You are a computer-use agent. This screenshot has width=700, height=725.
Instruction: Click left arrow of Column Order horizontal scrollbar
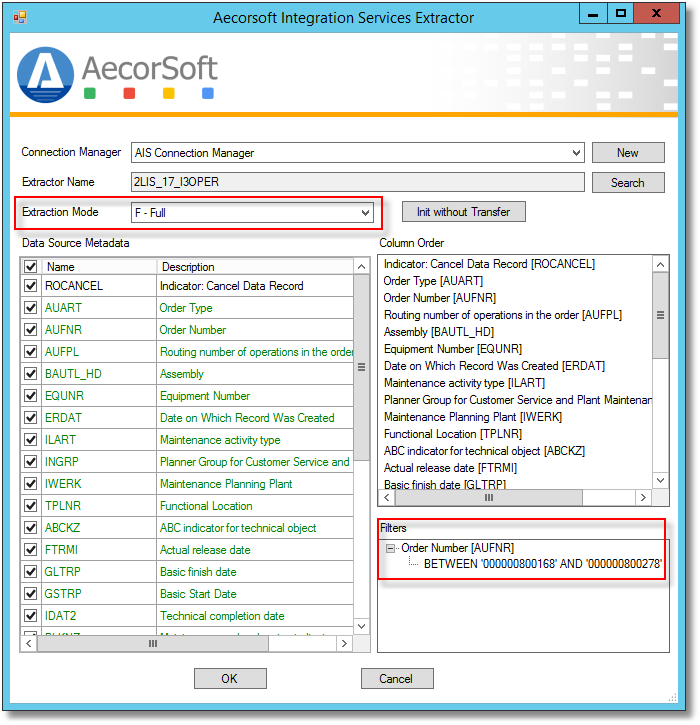(x=387, y=498)
